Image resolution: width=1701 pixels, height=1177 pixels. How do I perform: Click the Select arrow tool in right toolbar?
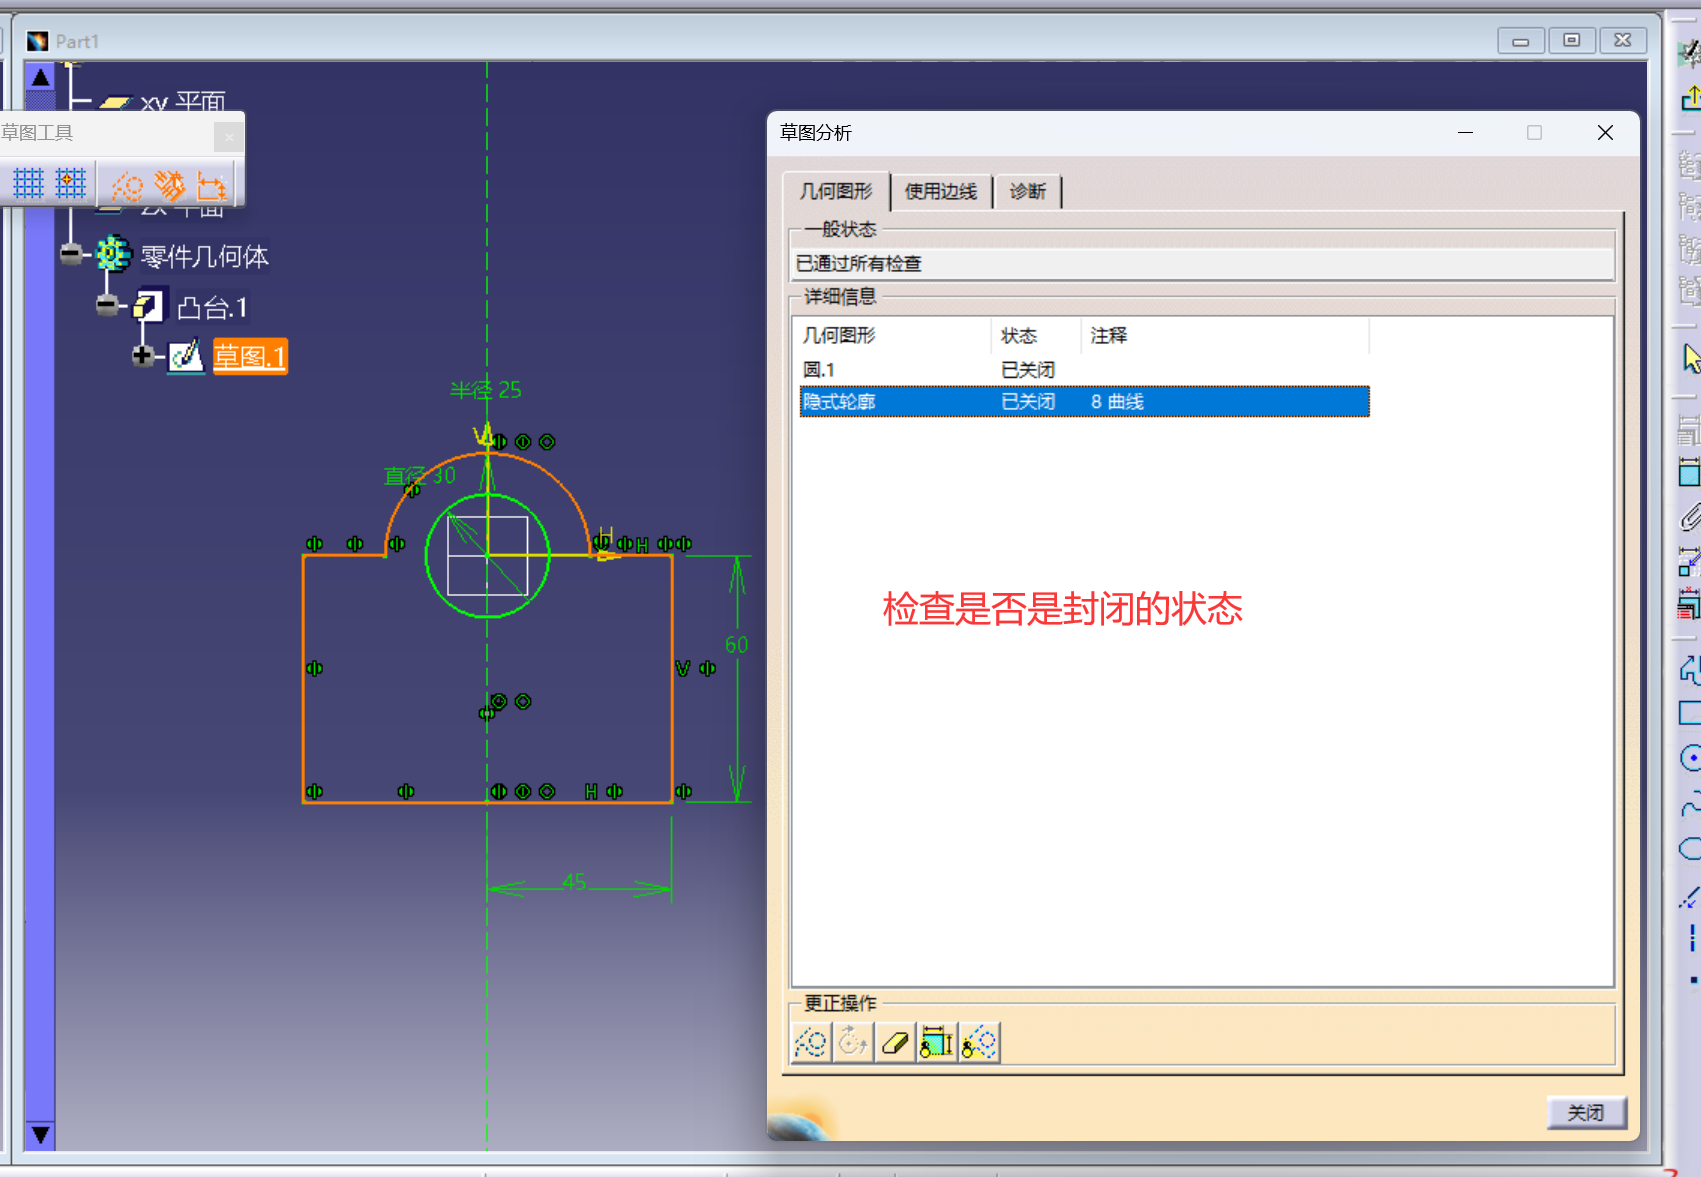coord(1691,357)
